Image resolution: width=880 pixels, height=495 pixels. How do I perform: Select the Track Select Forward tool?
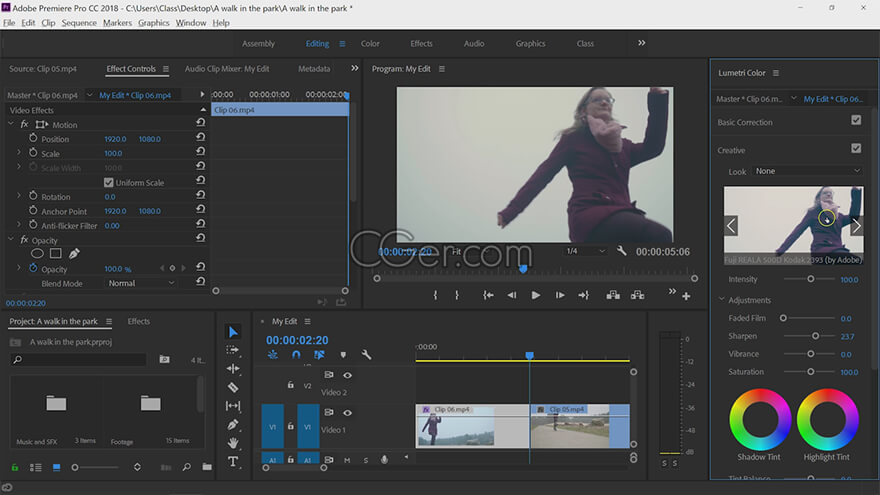coord(232,350)
